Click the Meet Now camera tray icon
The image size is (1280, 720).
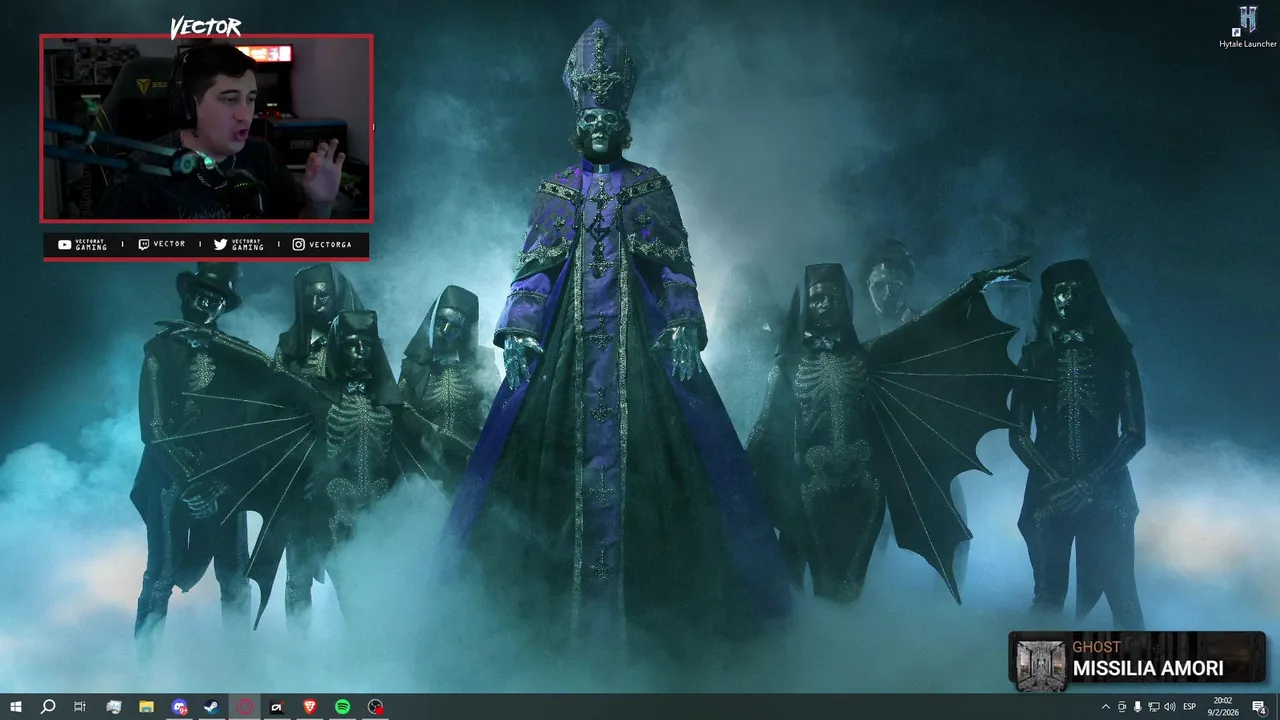click(x=1122, y=707)
